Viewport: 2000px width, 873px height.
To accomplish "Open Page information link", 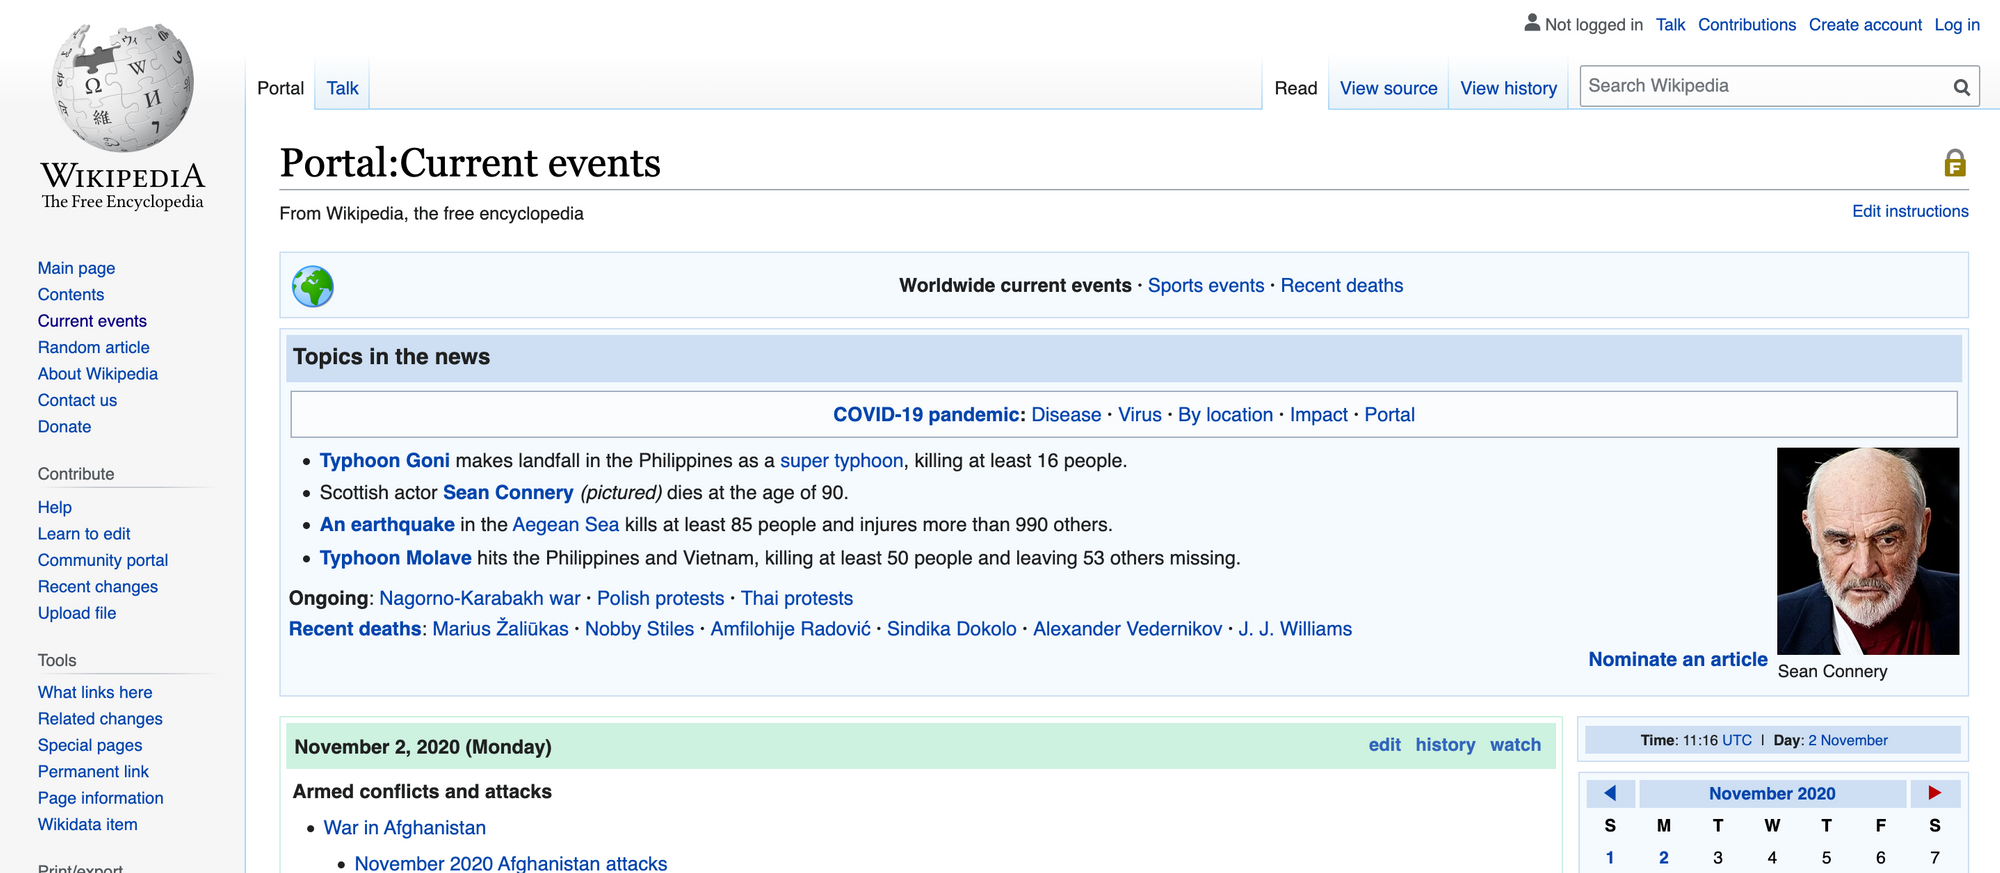I will [101, 798].
